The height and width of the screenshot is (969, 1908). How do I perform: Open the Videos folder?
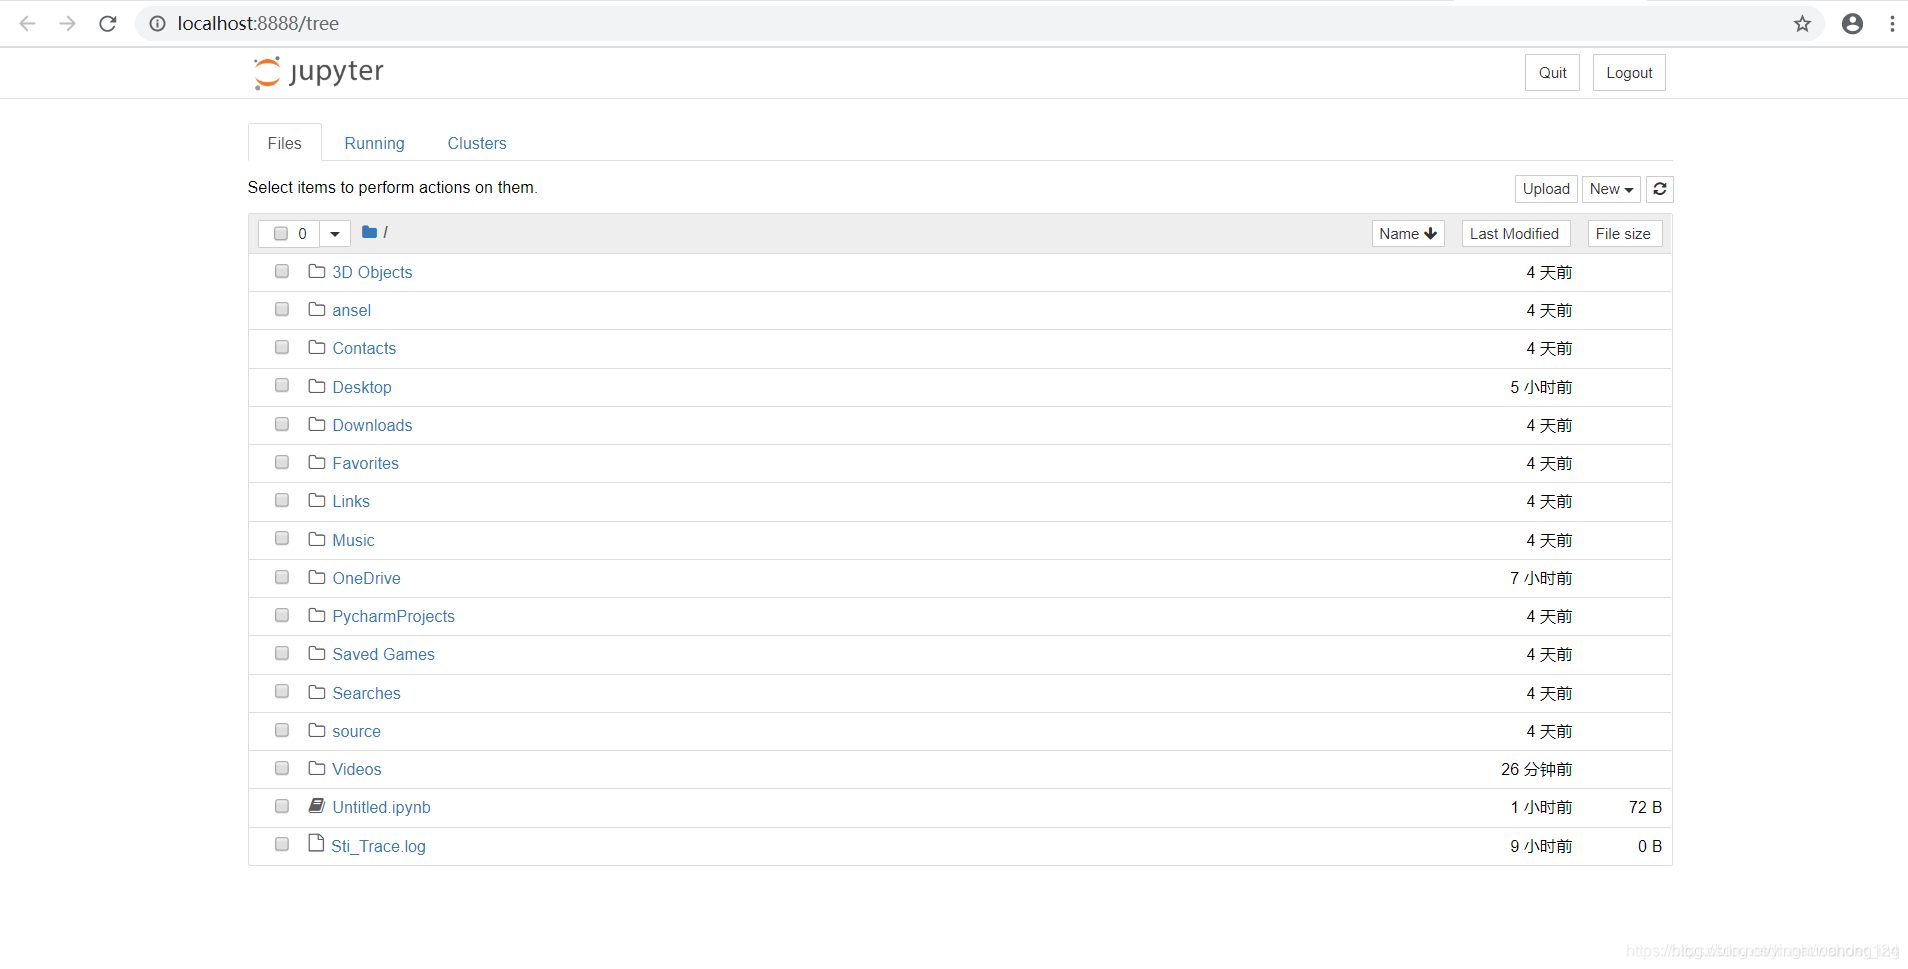(356, 769)
